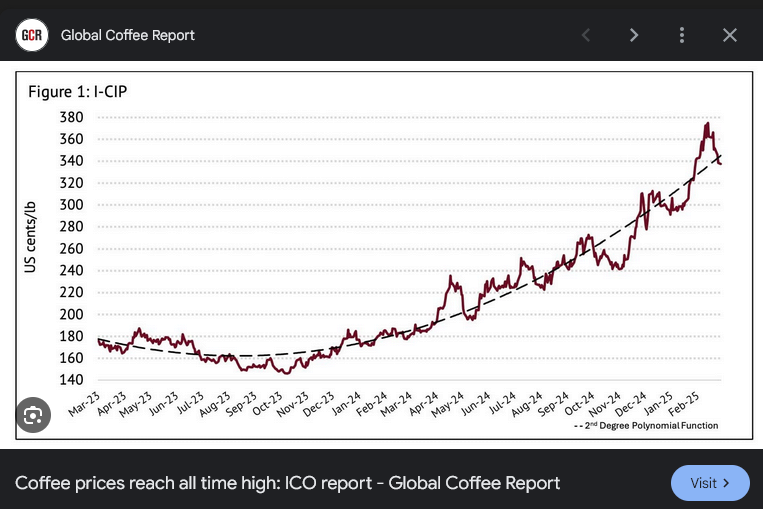Search this image with Google Lens

coord(33,414)
